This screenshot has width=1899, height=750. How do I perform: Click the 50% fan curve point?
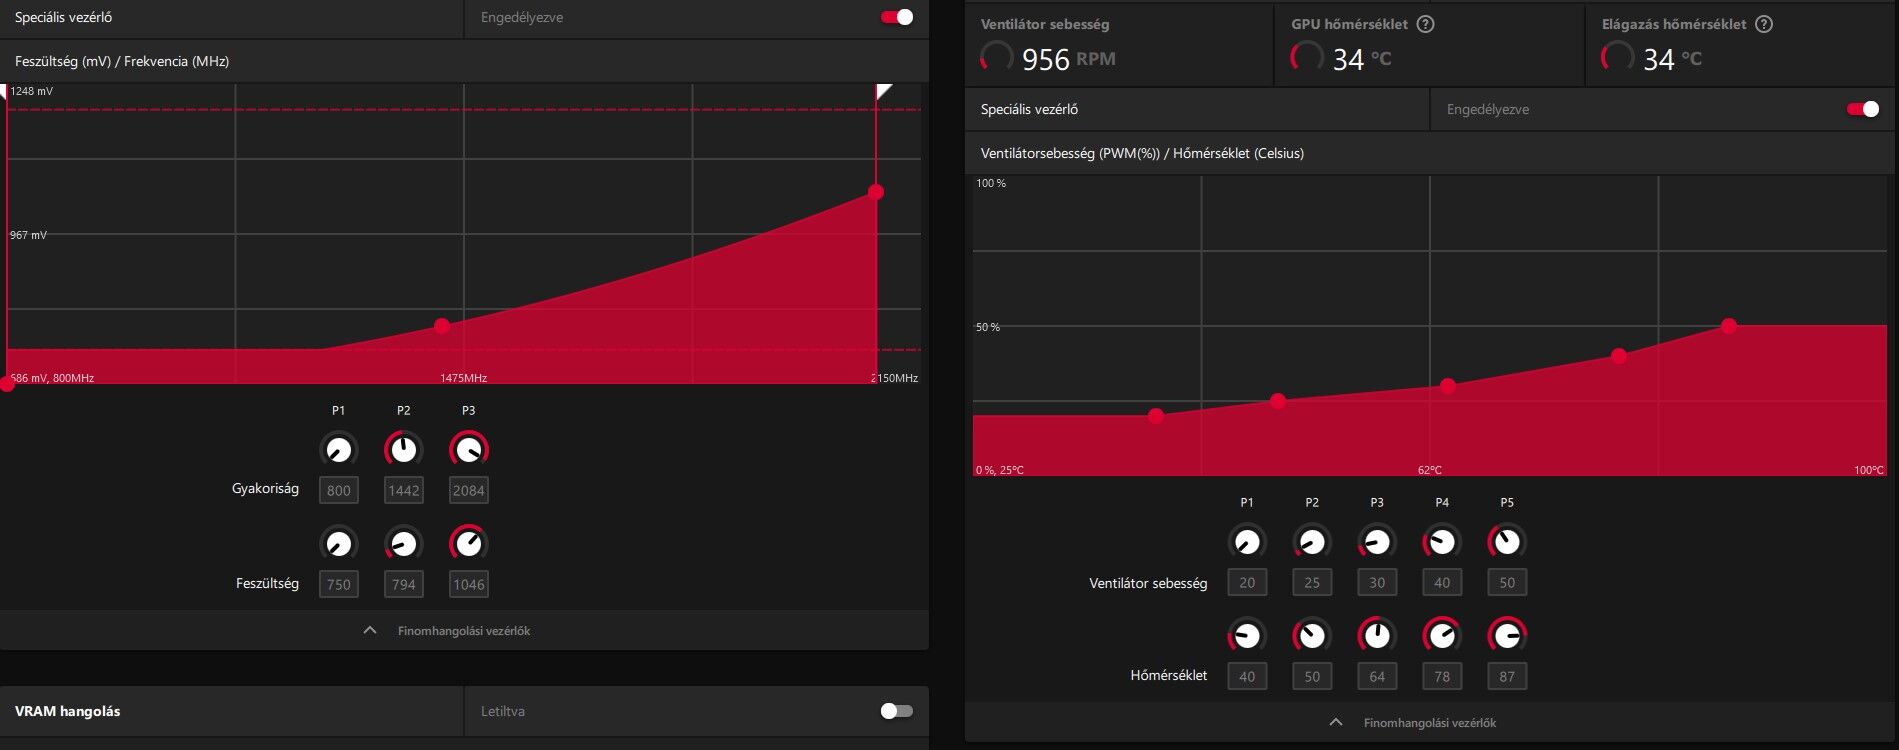pyautogui.click(x=1729, y=326)
